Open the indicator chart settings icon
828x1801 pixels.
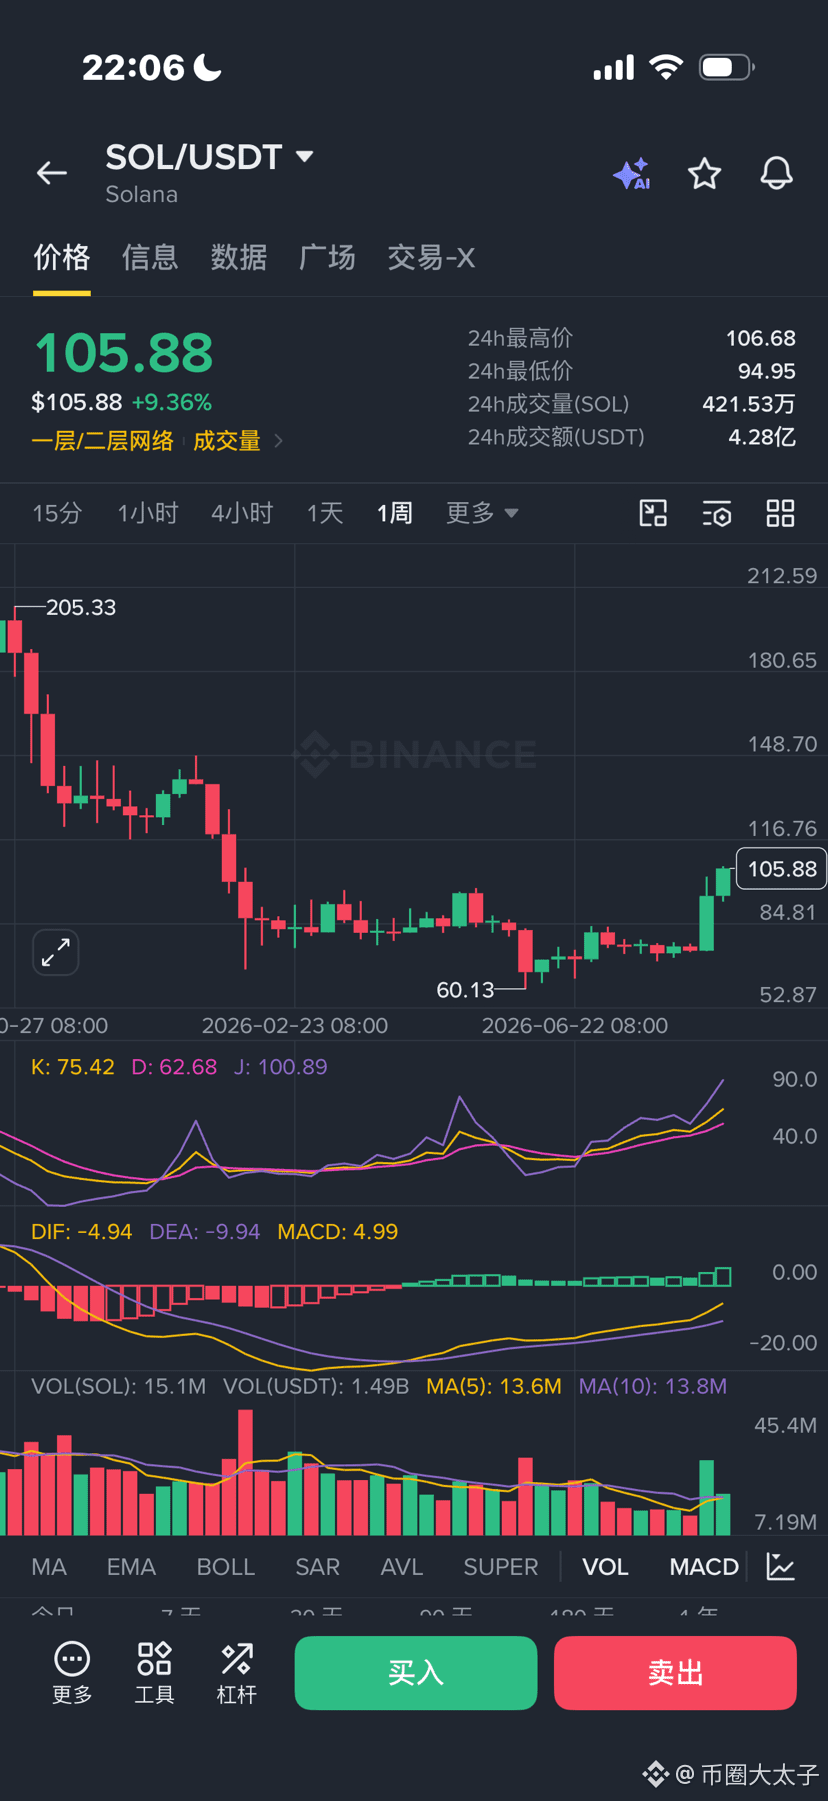(780, 1566)
